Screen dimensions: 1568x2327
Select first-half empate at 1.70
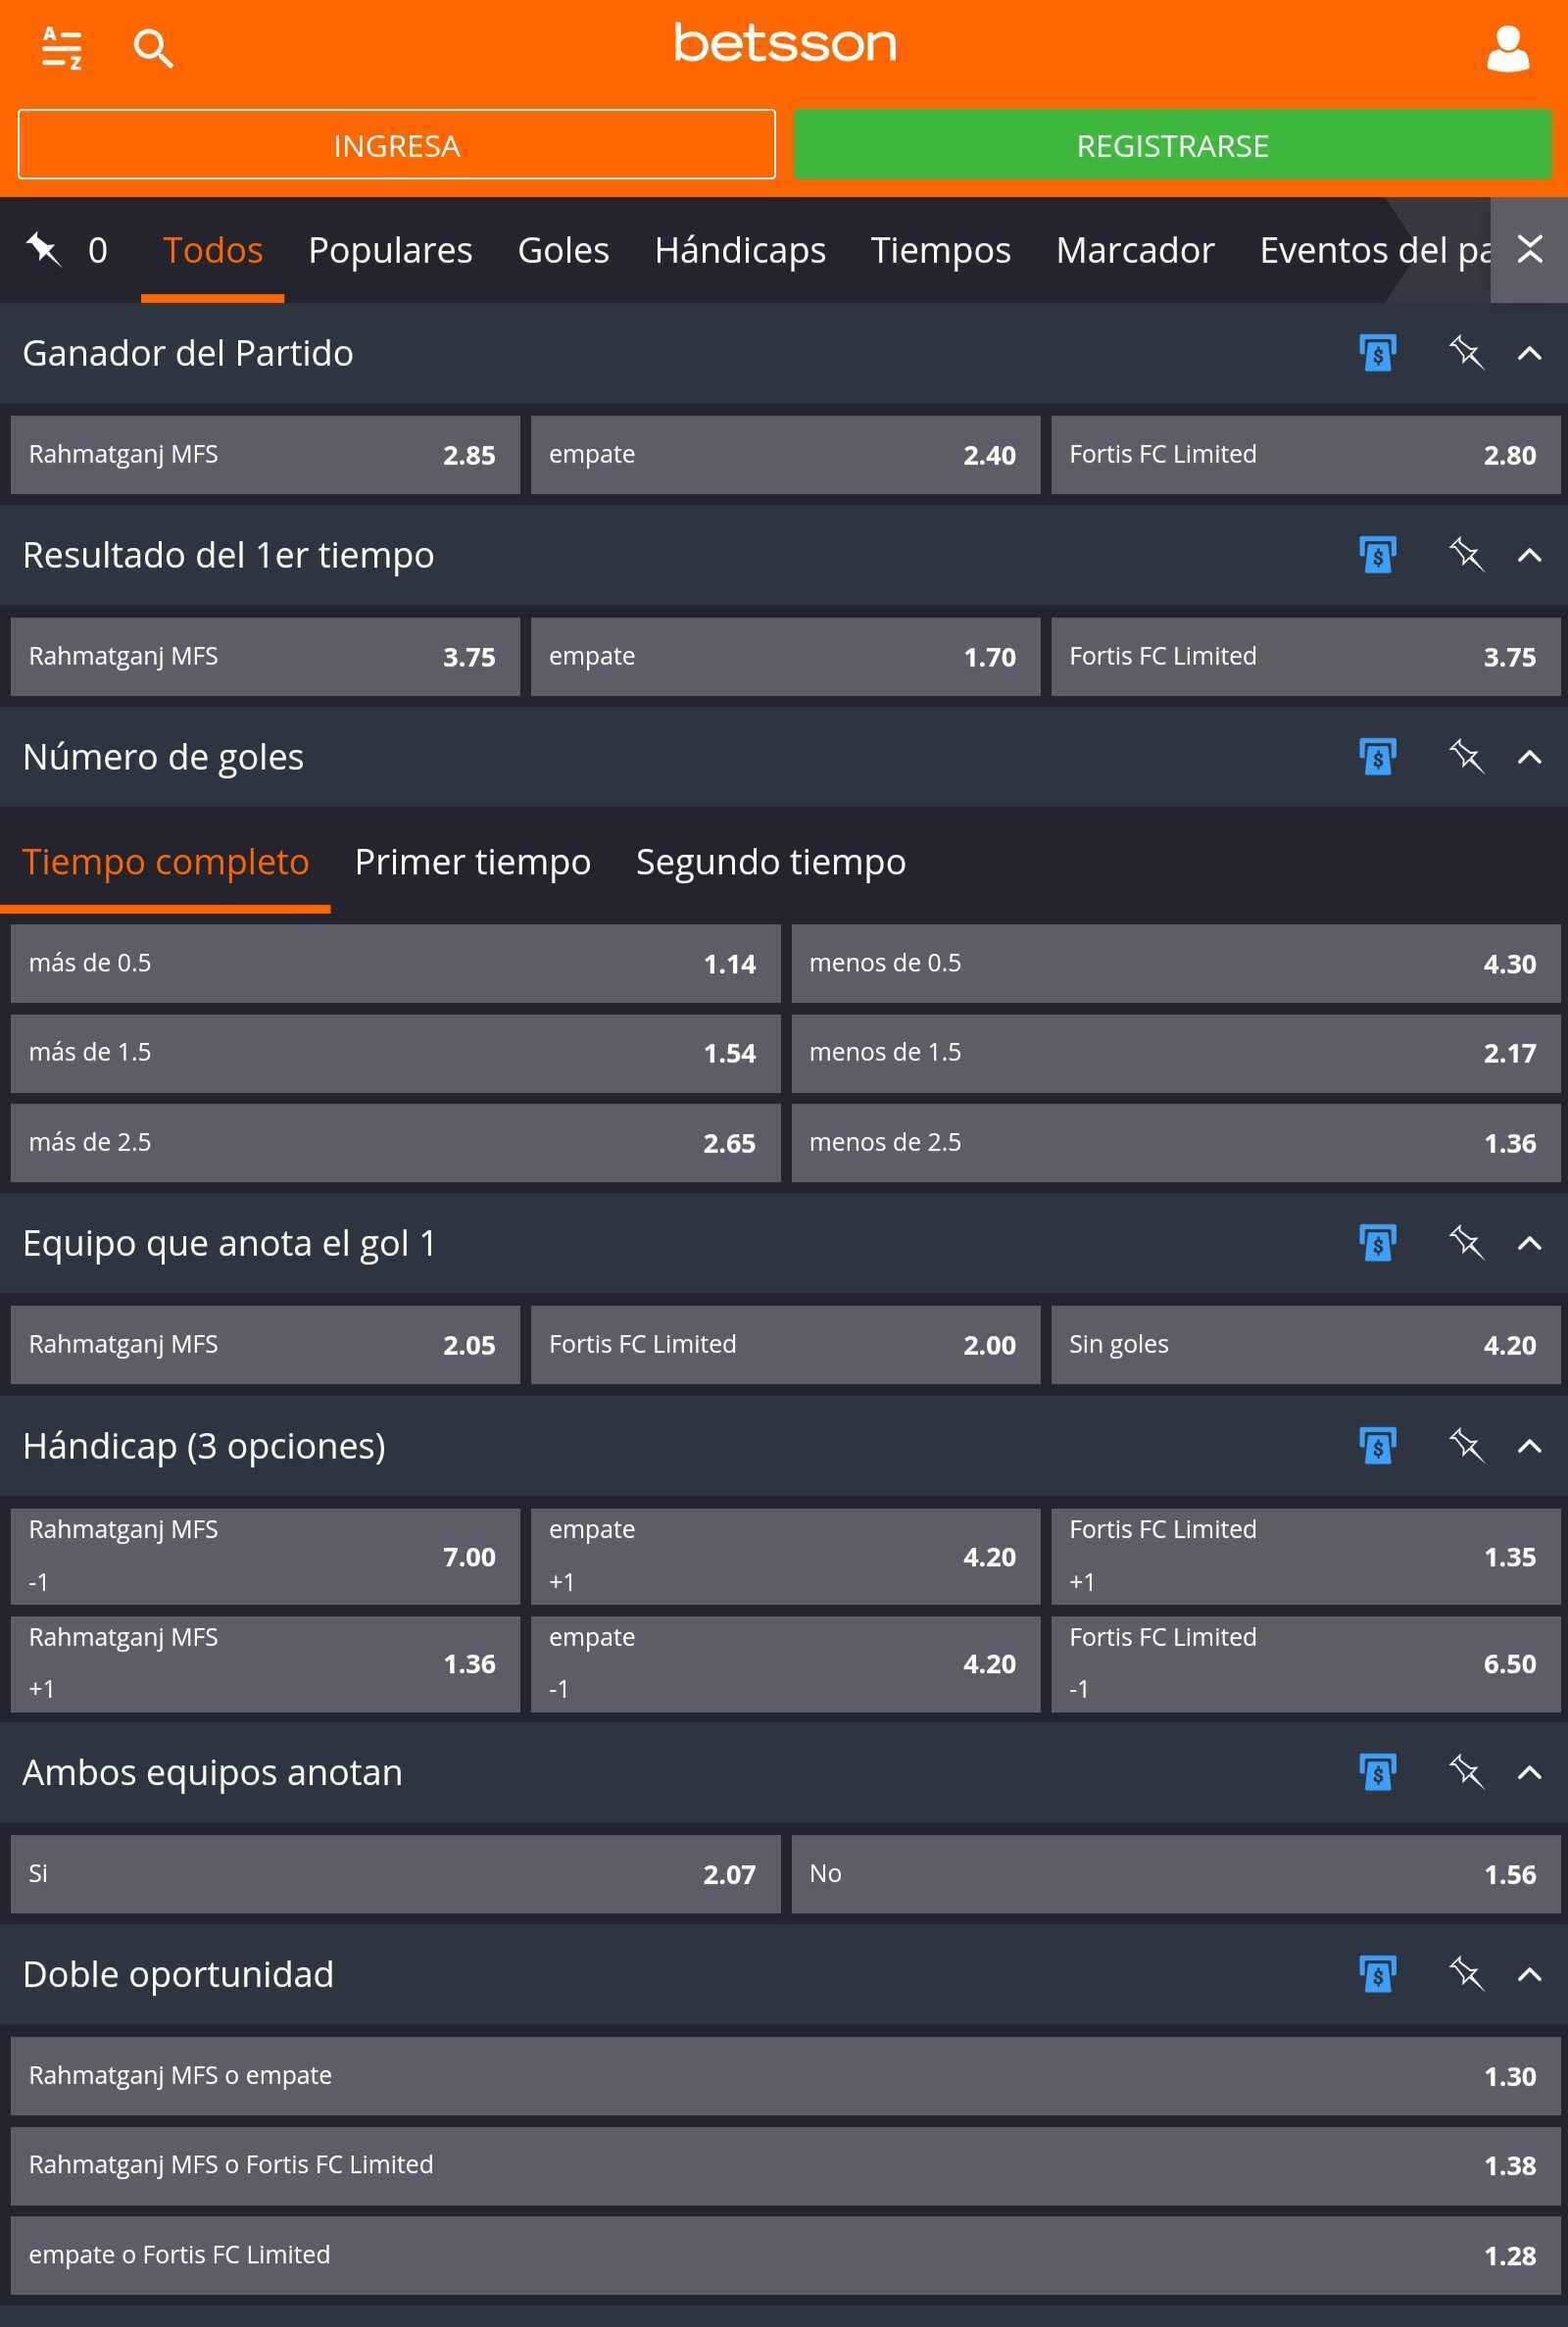(785, 657)
